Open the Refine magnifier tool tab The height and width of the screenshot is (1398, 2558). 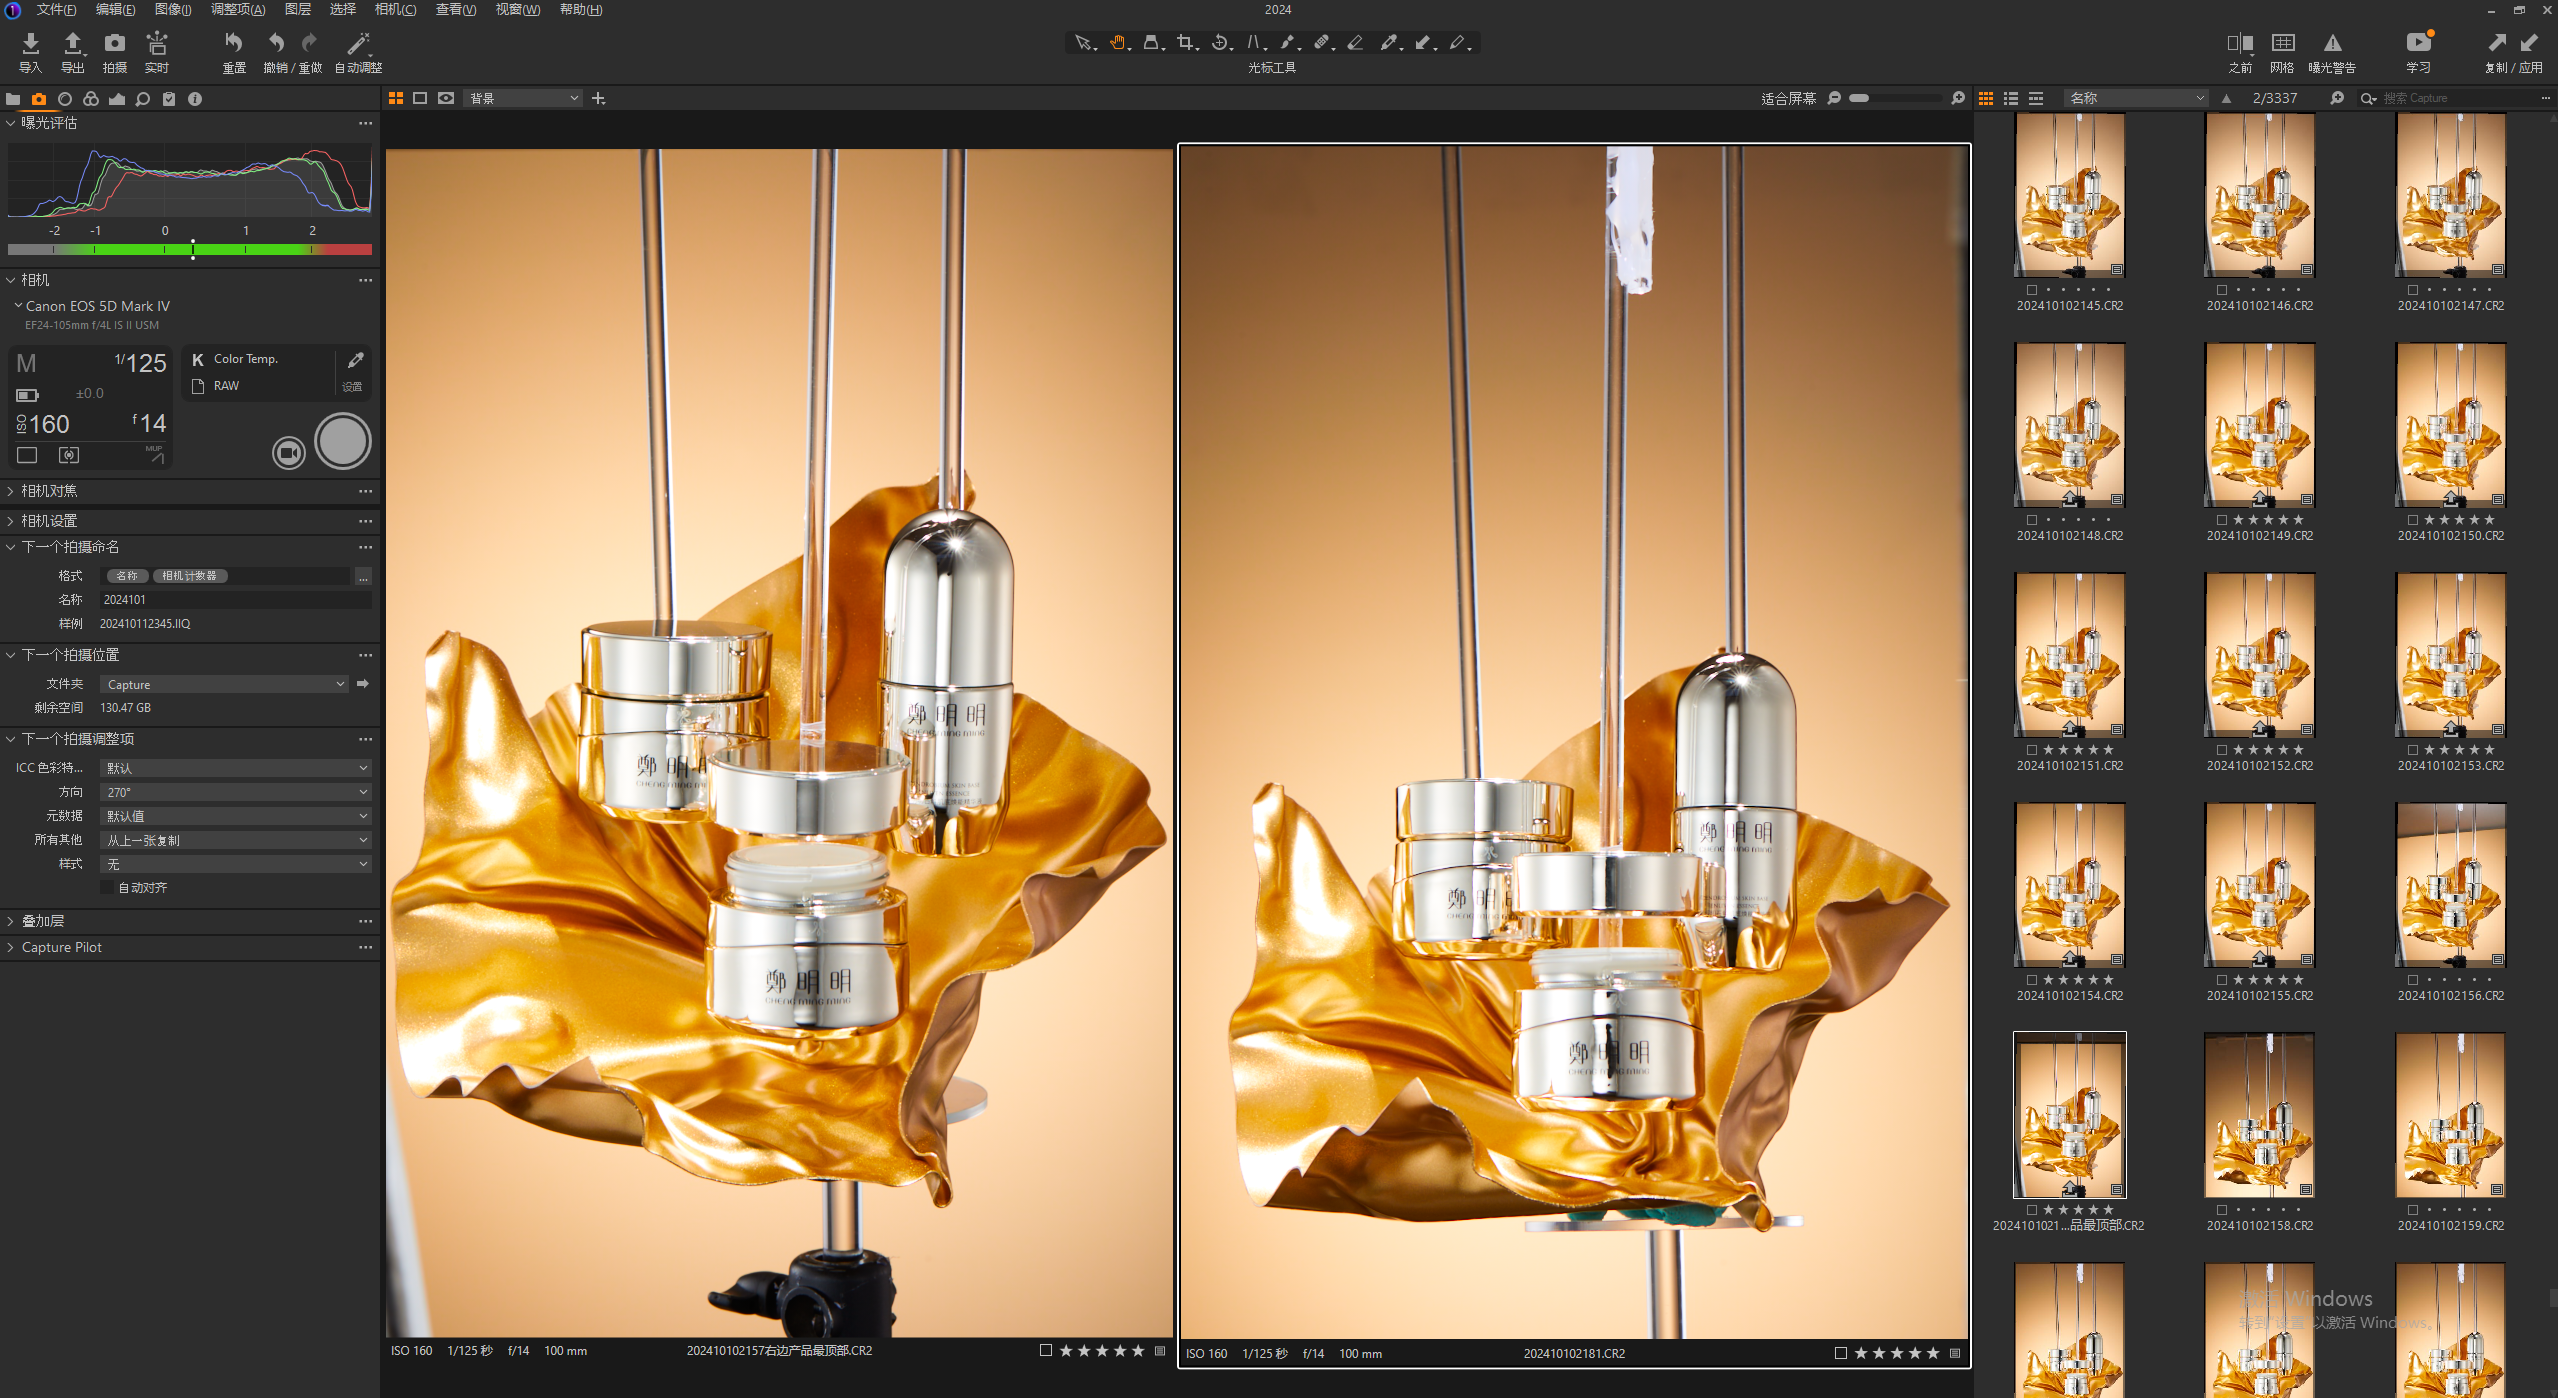click(x=143, y=99)
